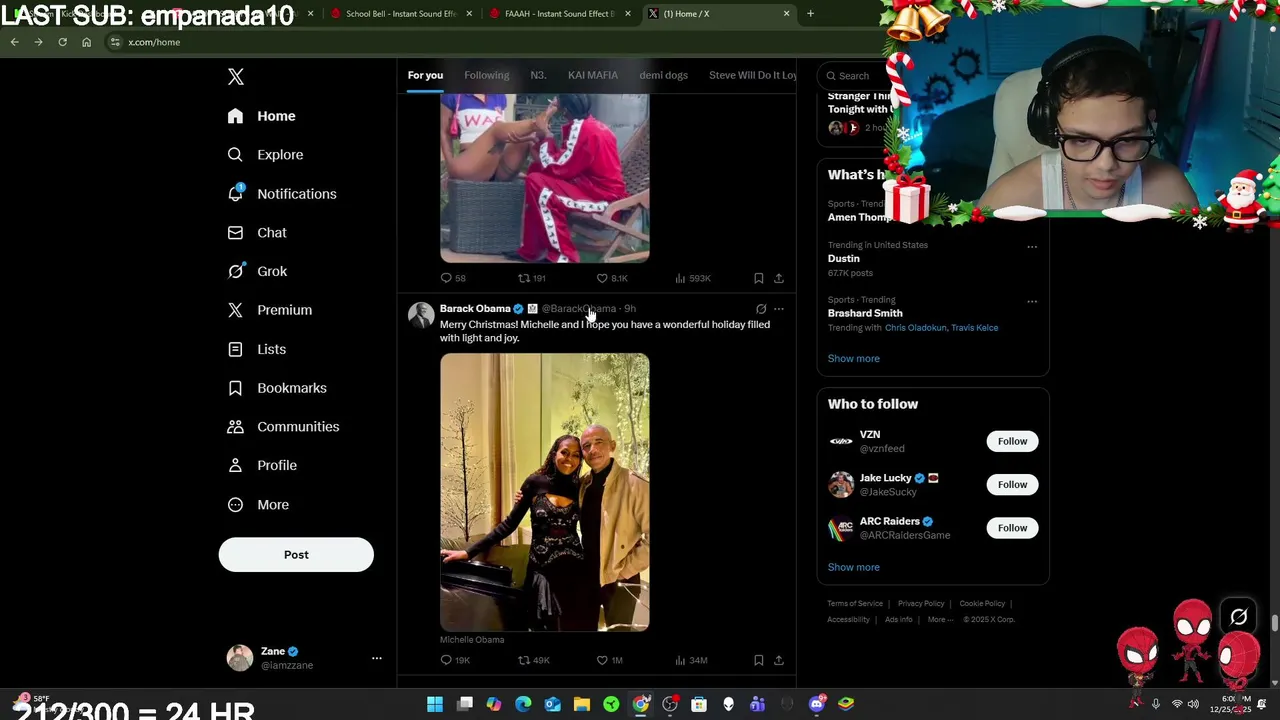
Task: Open Barack Obama's profile avatar
Action: click(x=421, y=315)
